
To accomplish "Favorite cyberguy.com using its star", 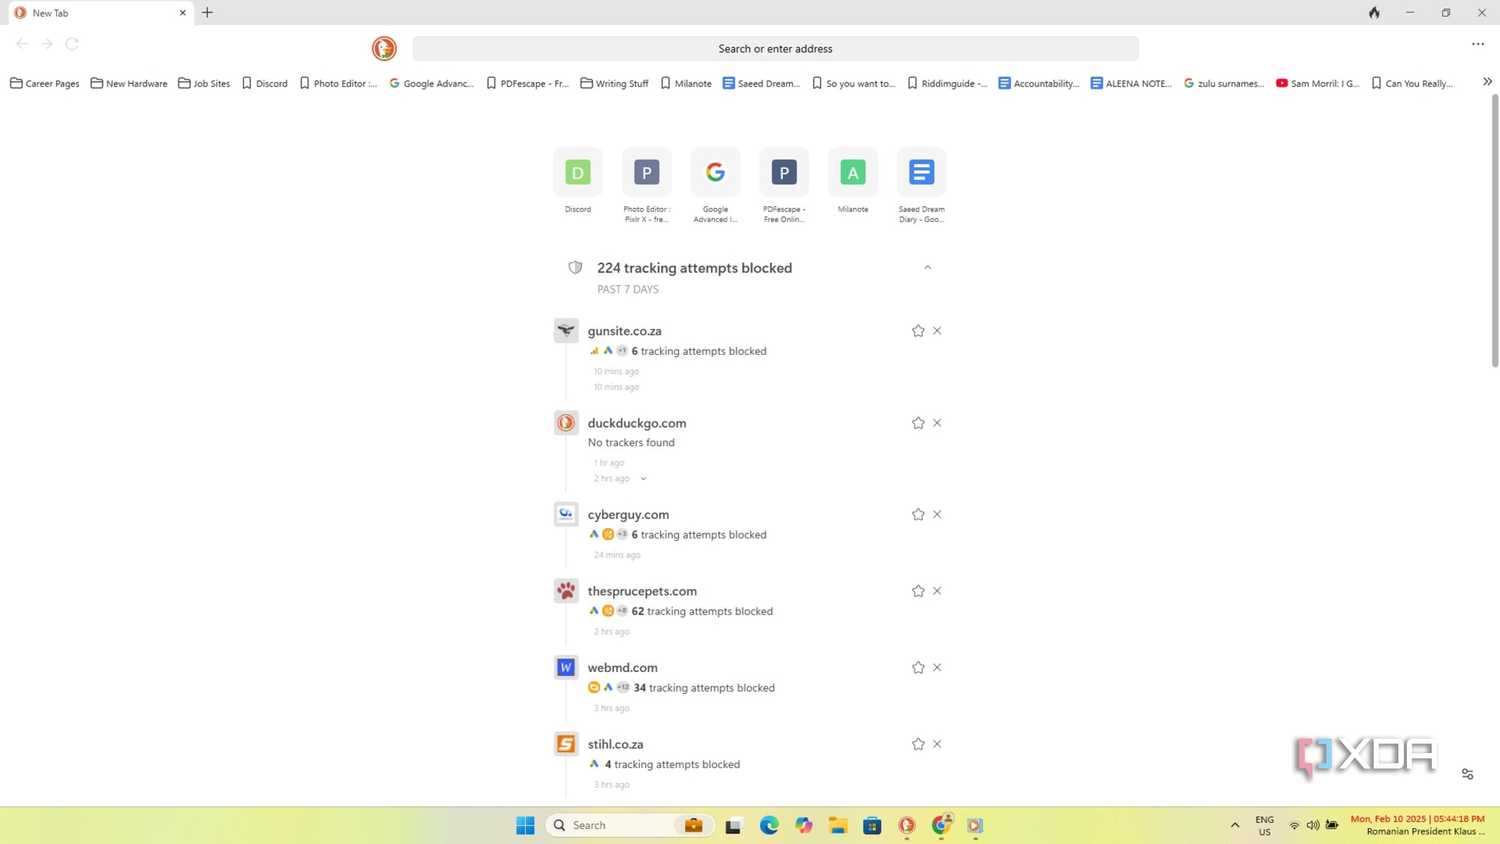I will (918, 515).
